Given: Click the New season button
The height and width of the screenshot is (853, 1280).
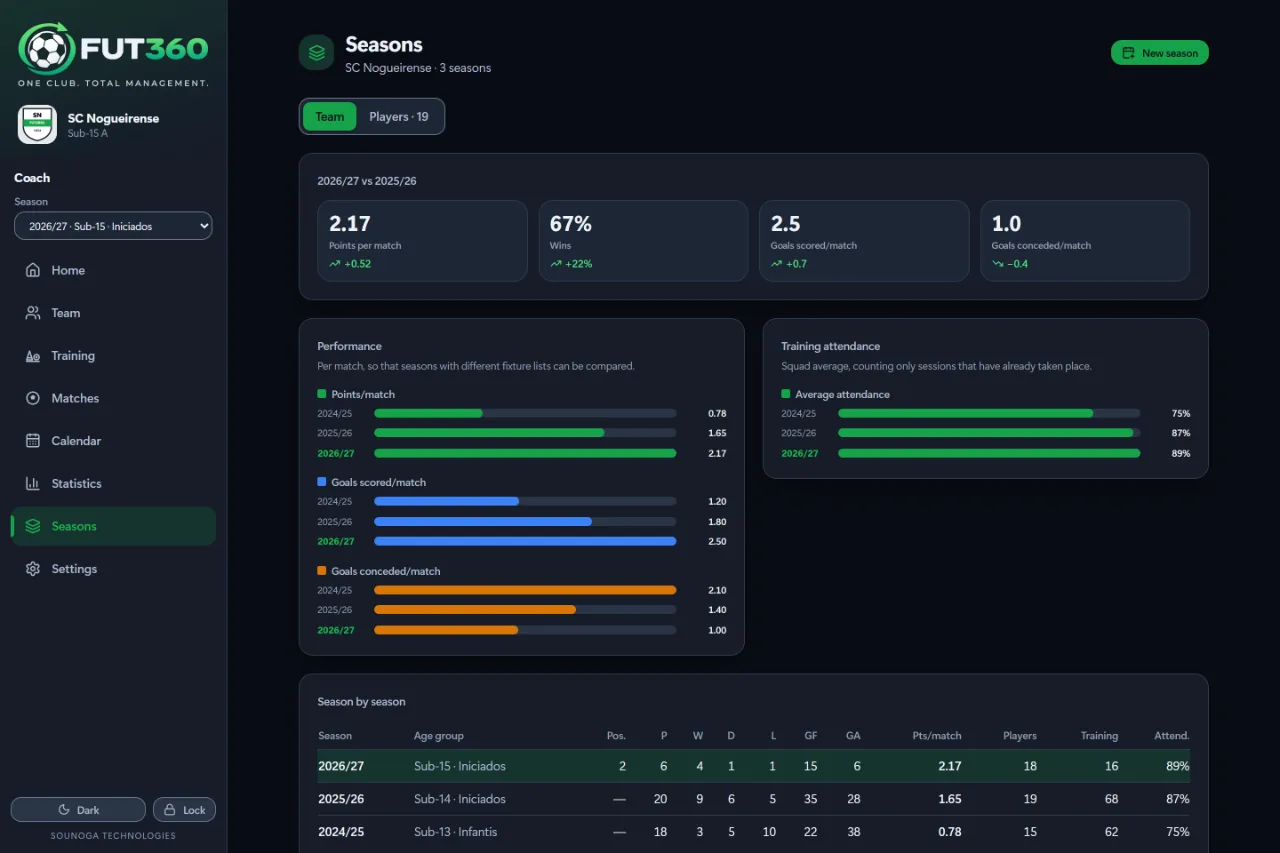Looking at the screenshot, I should 1160,53.
